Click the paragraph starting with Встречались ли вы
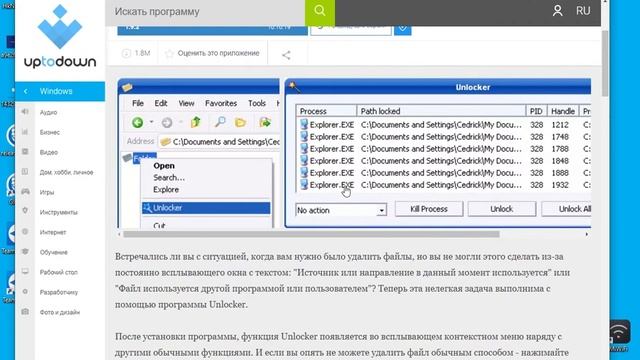This screenshot has width=640, height=360. [x=342, y=280]
